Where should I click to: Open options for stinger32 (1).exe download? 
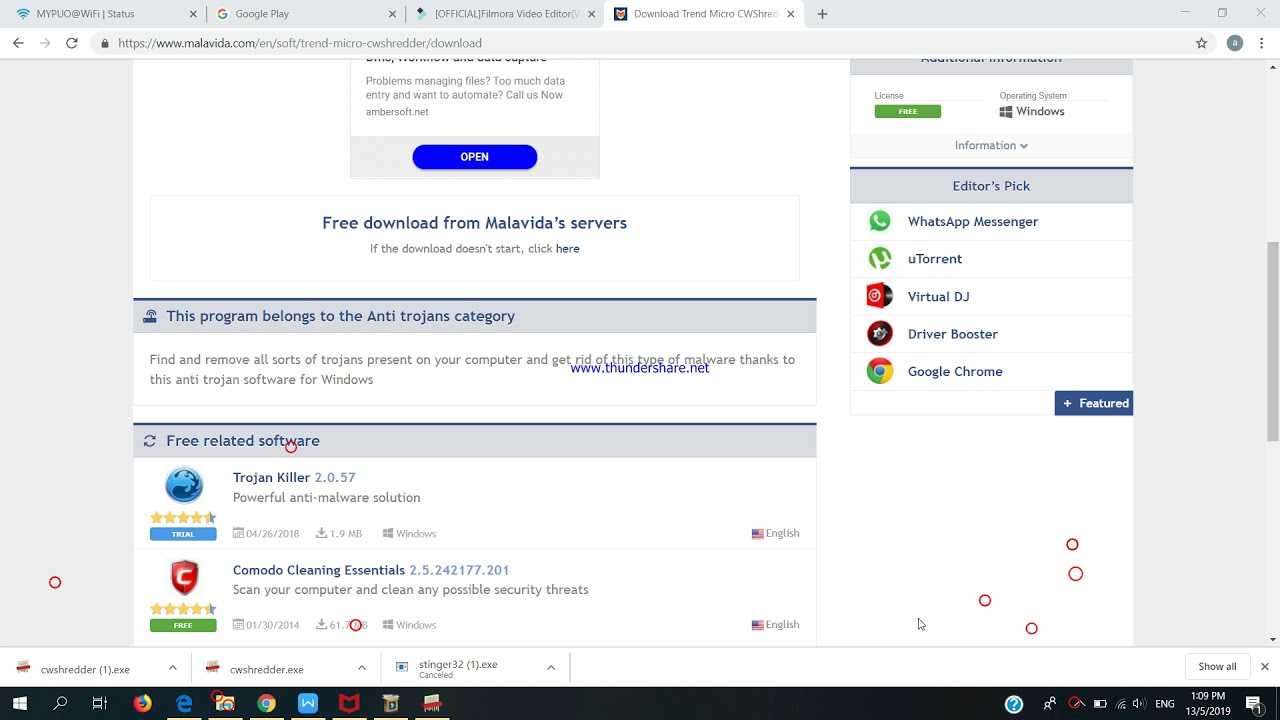pyautogui.click(x=550, y=668)
